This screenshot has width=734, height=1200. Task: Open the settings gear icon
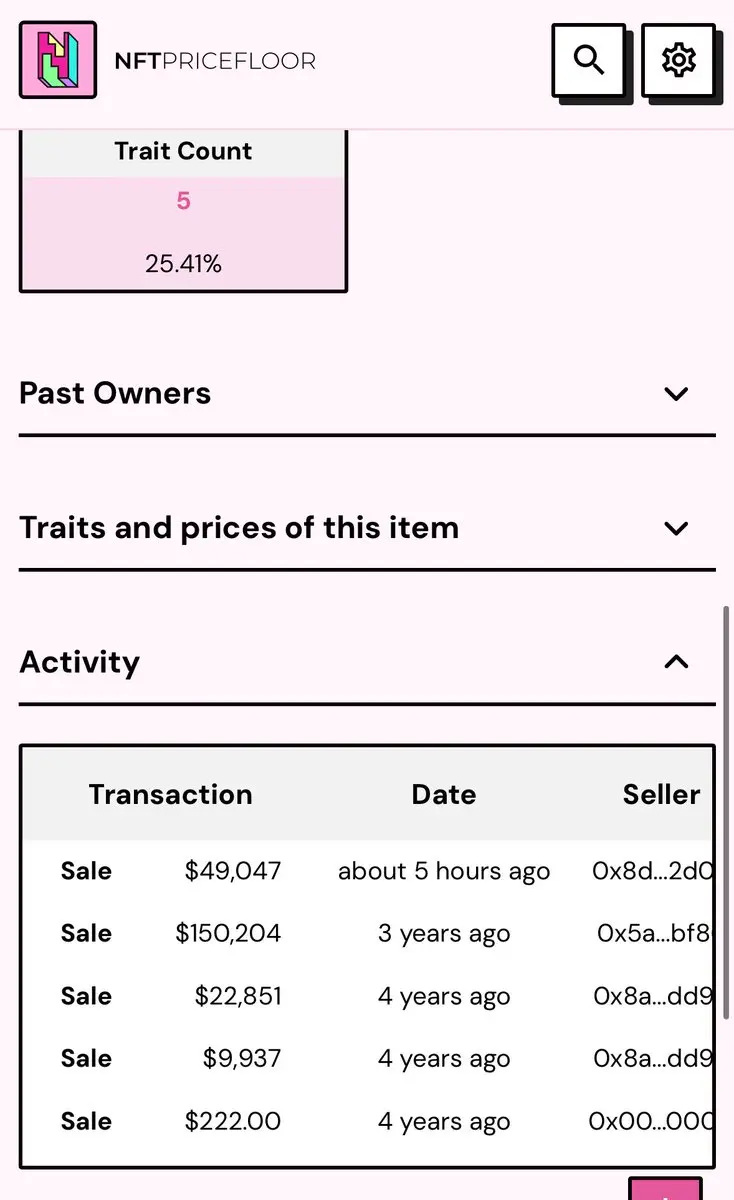coord(678,60)
